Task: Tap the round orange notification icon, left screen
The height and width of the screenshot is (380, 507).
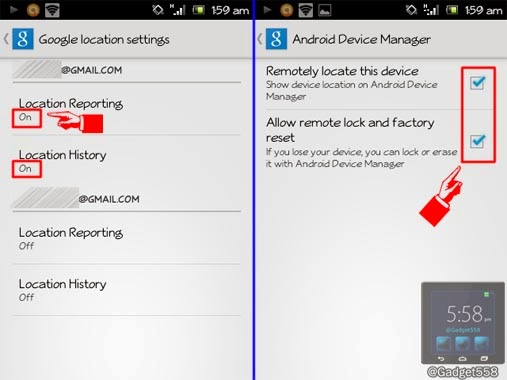Action: 33,10
